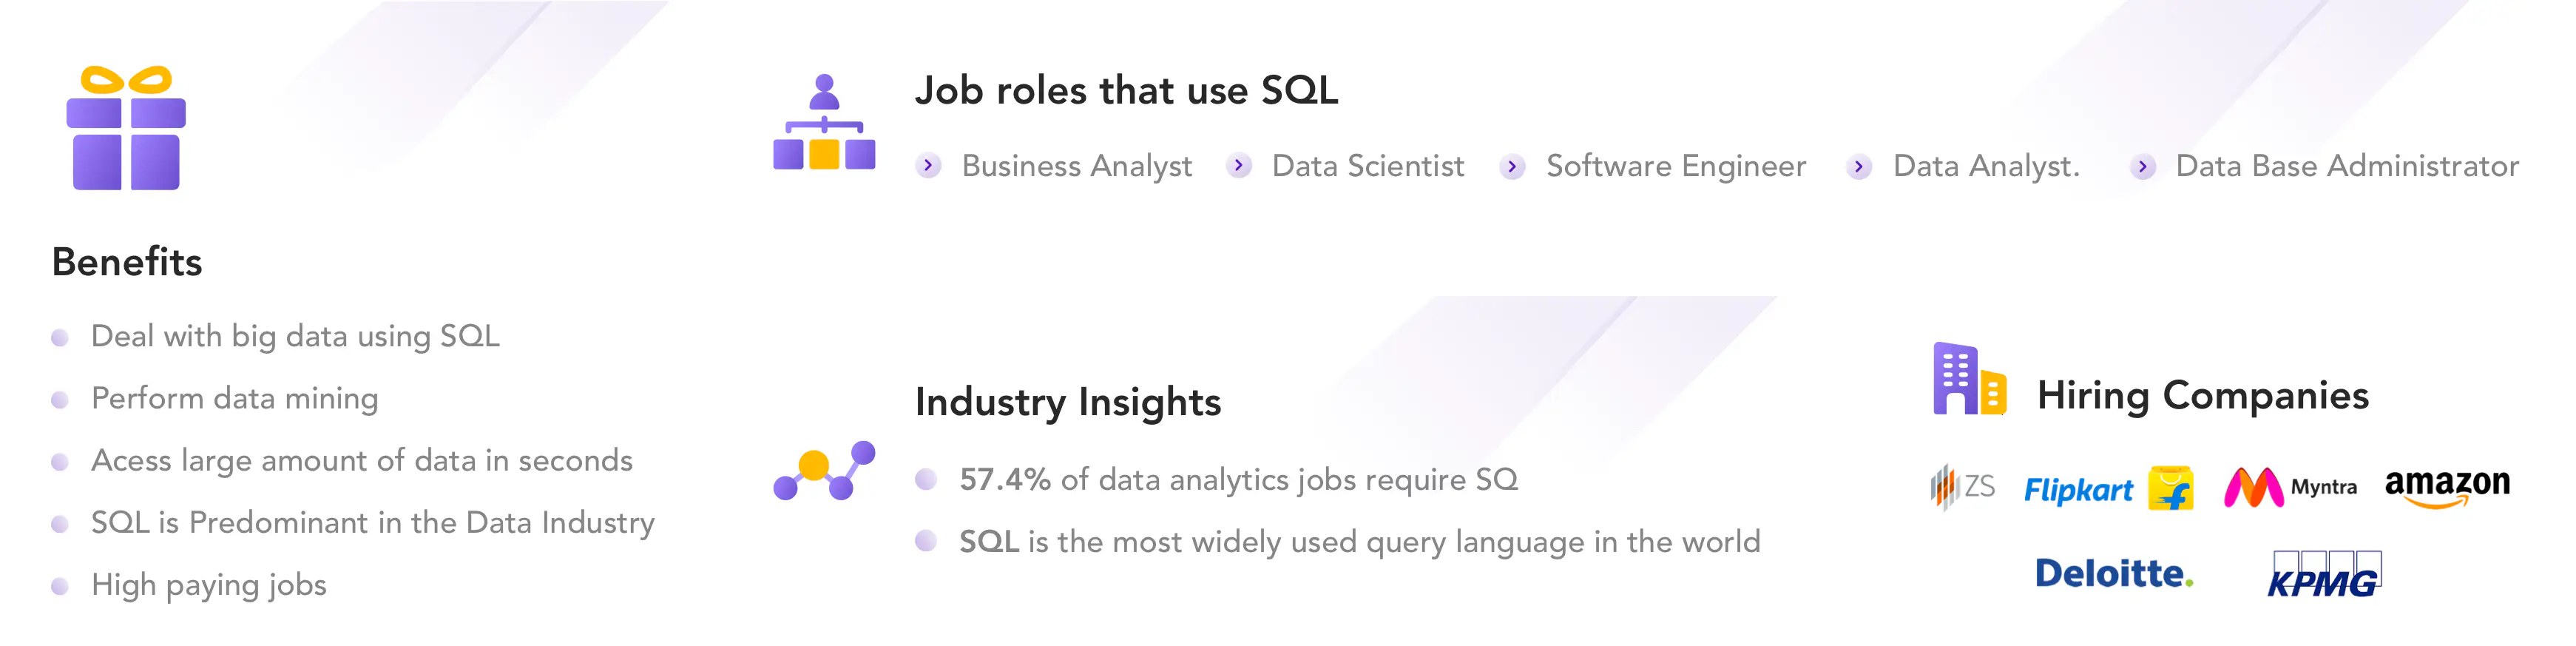Screen dimensions: 2576x646
Task: Click the chevron beside Data Base Administrator
Action: coord(2142,167)
